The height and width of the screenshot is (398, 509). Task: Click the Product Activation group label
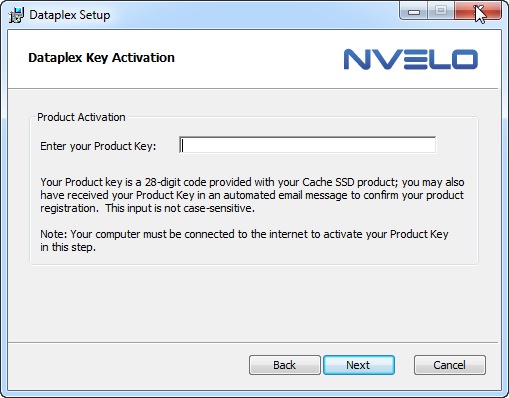[x=81, y=117]
